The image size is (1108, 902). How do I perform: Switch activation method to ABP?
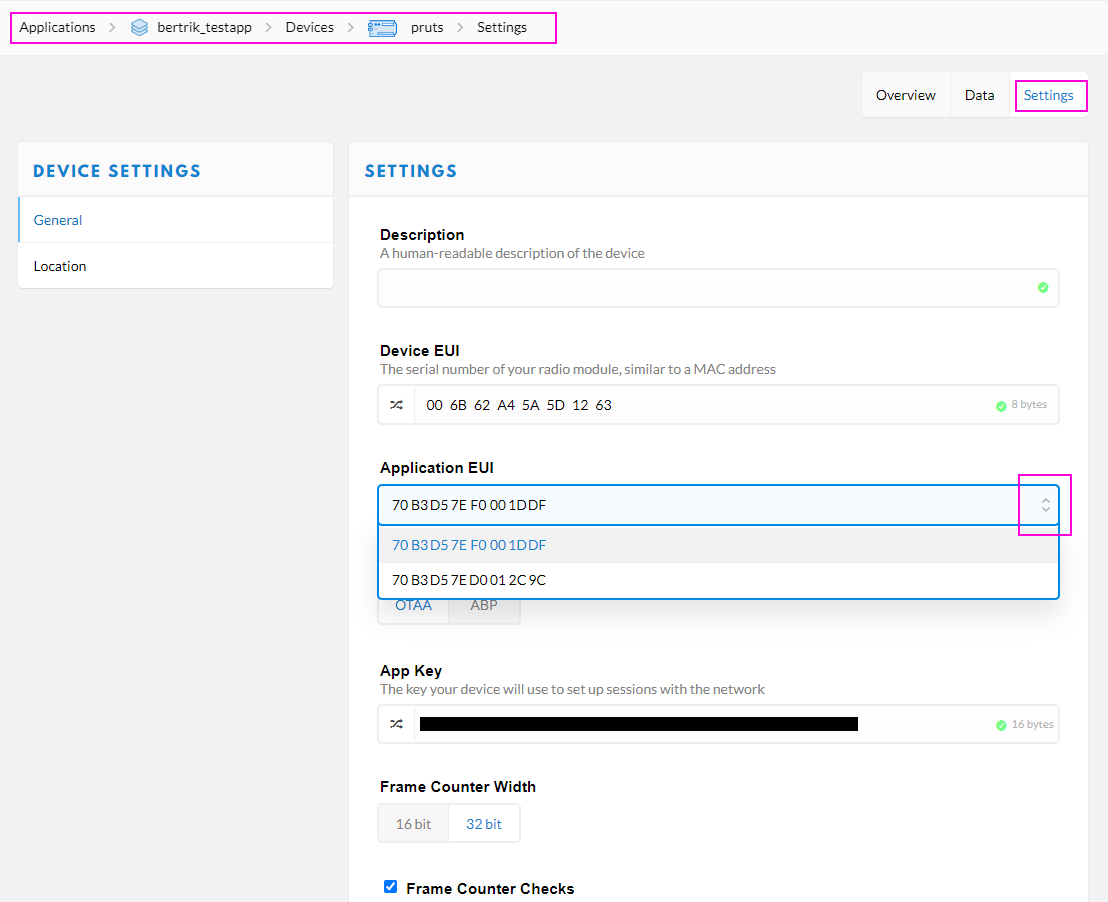pyautogui.click(x=484, y=606)
